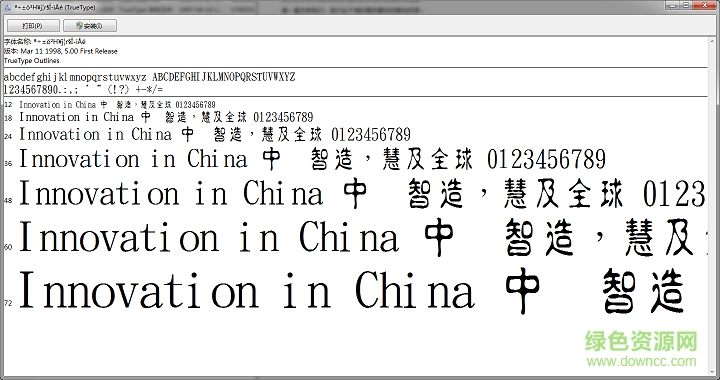
Task: Click the 'TrueType Outlines' text
Action: coord(32,61)
